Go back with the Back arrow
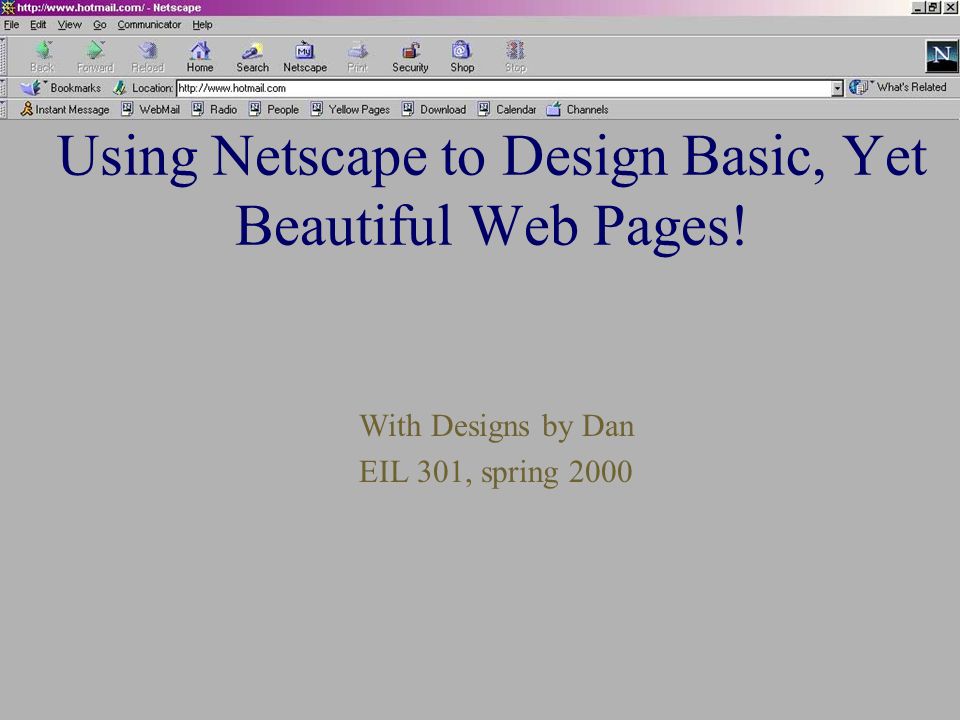Image resolution: width=960 pixels, height=720 pixels. (42, 57)
